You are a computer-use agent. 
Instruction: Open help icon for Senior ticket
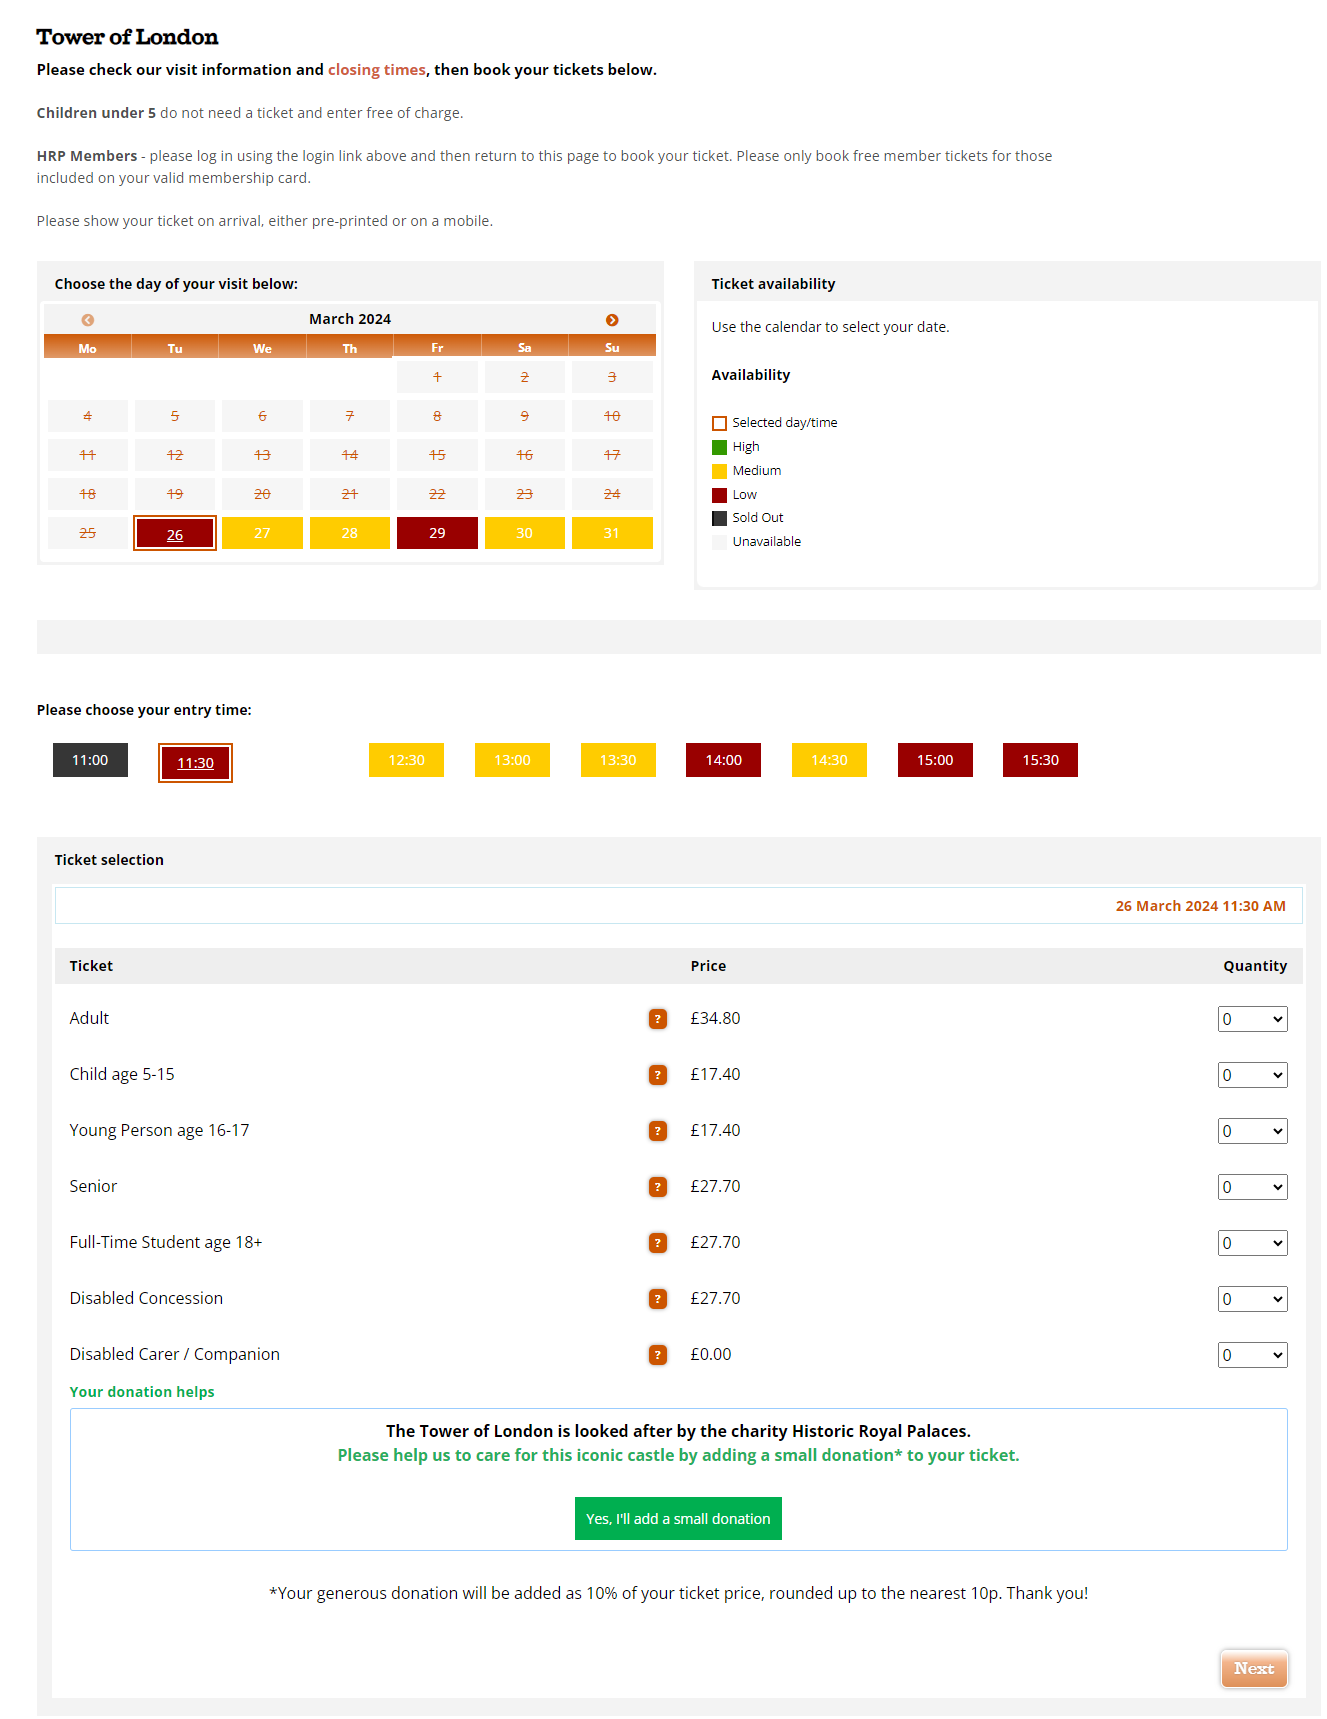(x=658, y=1187)
